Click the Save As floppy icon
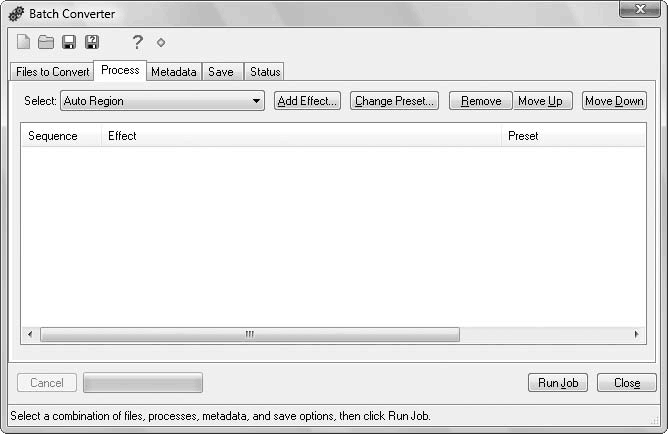 92,42
